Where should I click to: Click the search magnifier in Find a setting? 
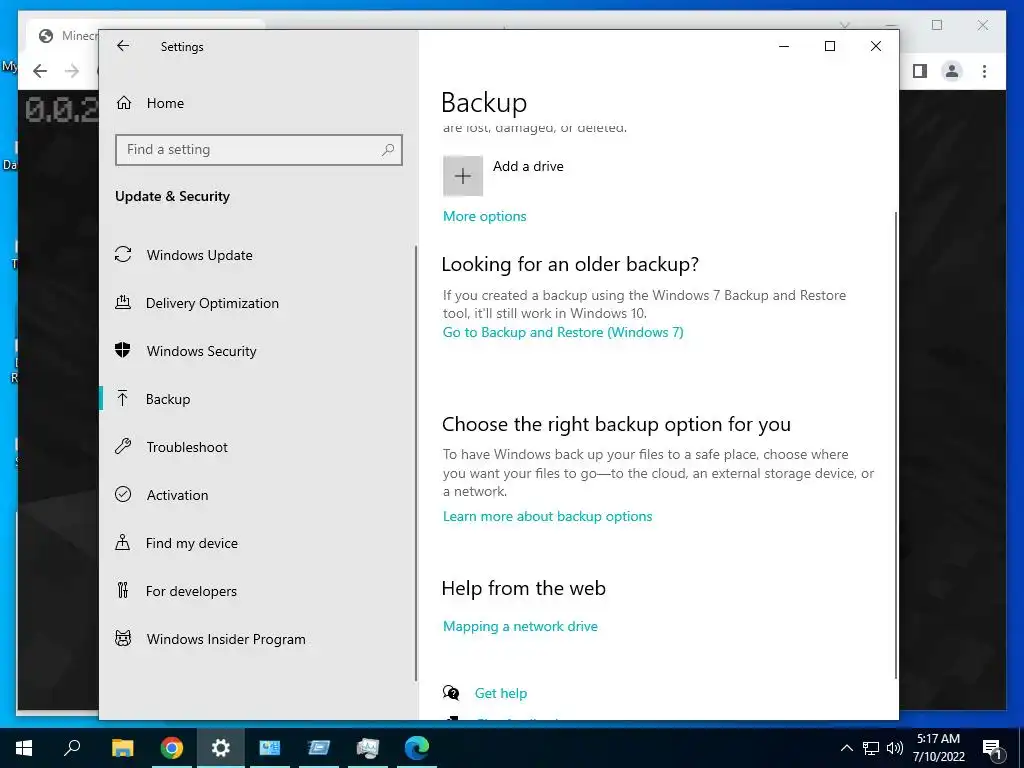(388, 150)
